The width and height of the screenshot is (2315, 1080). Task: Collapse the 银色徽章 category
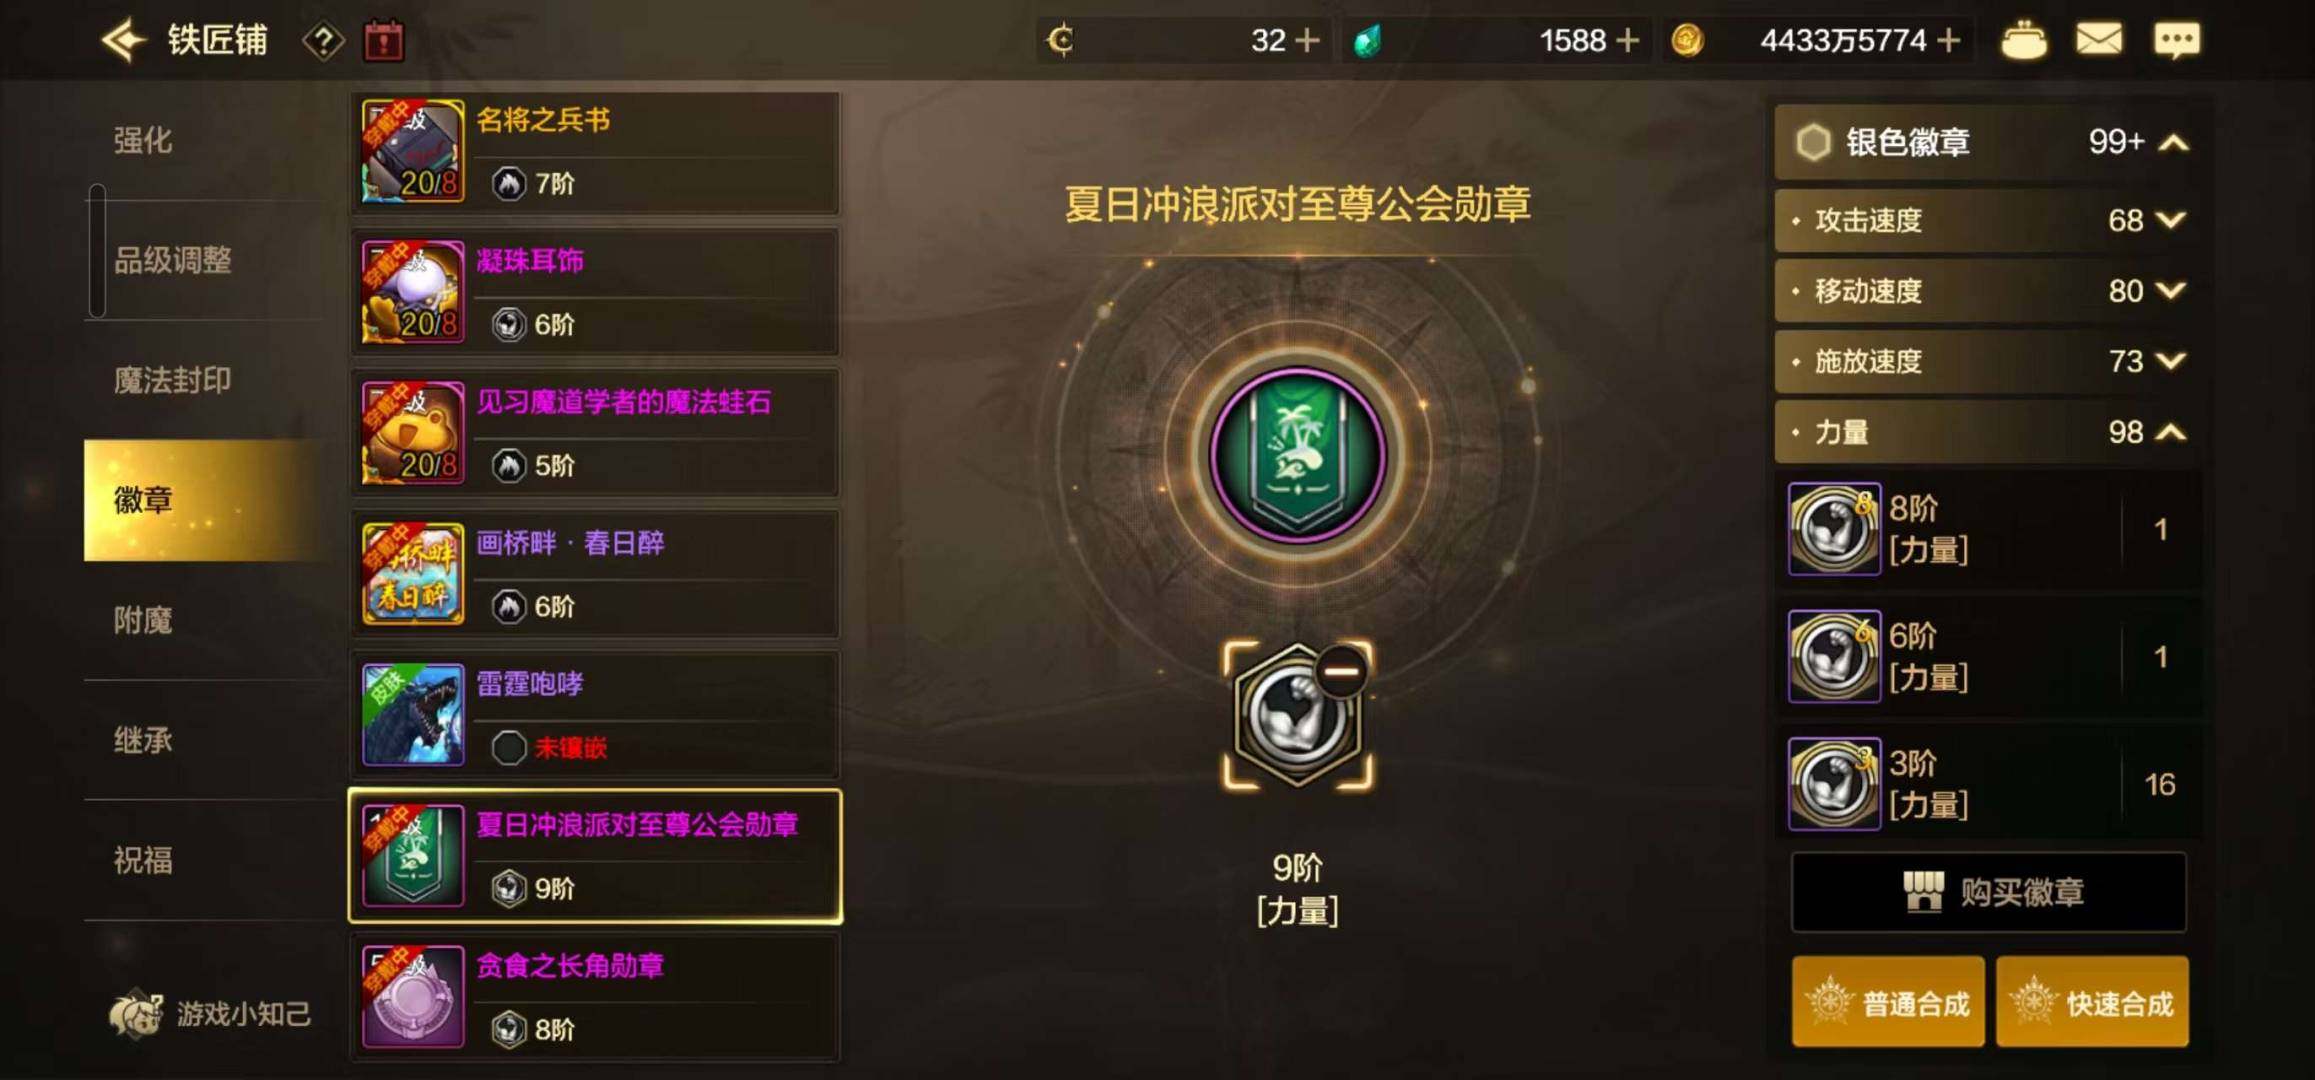2173,143
